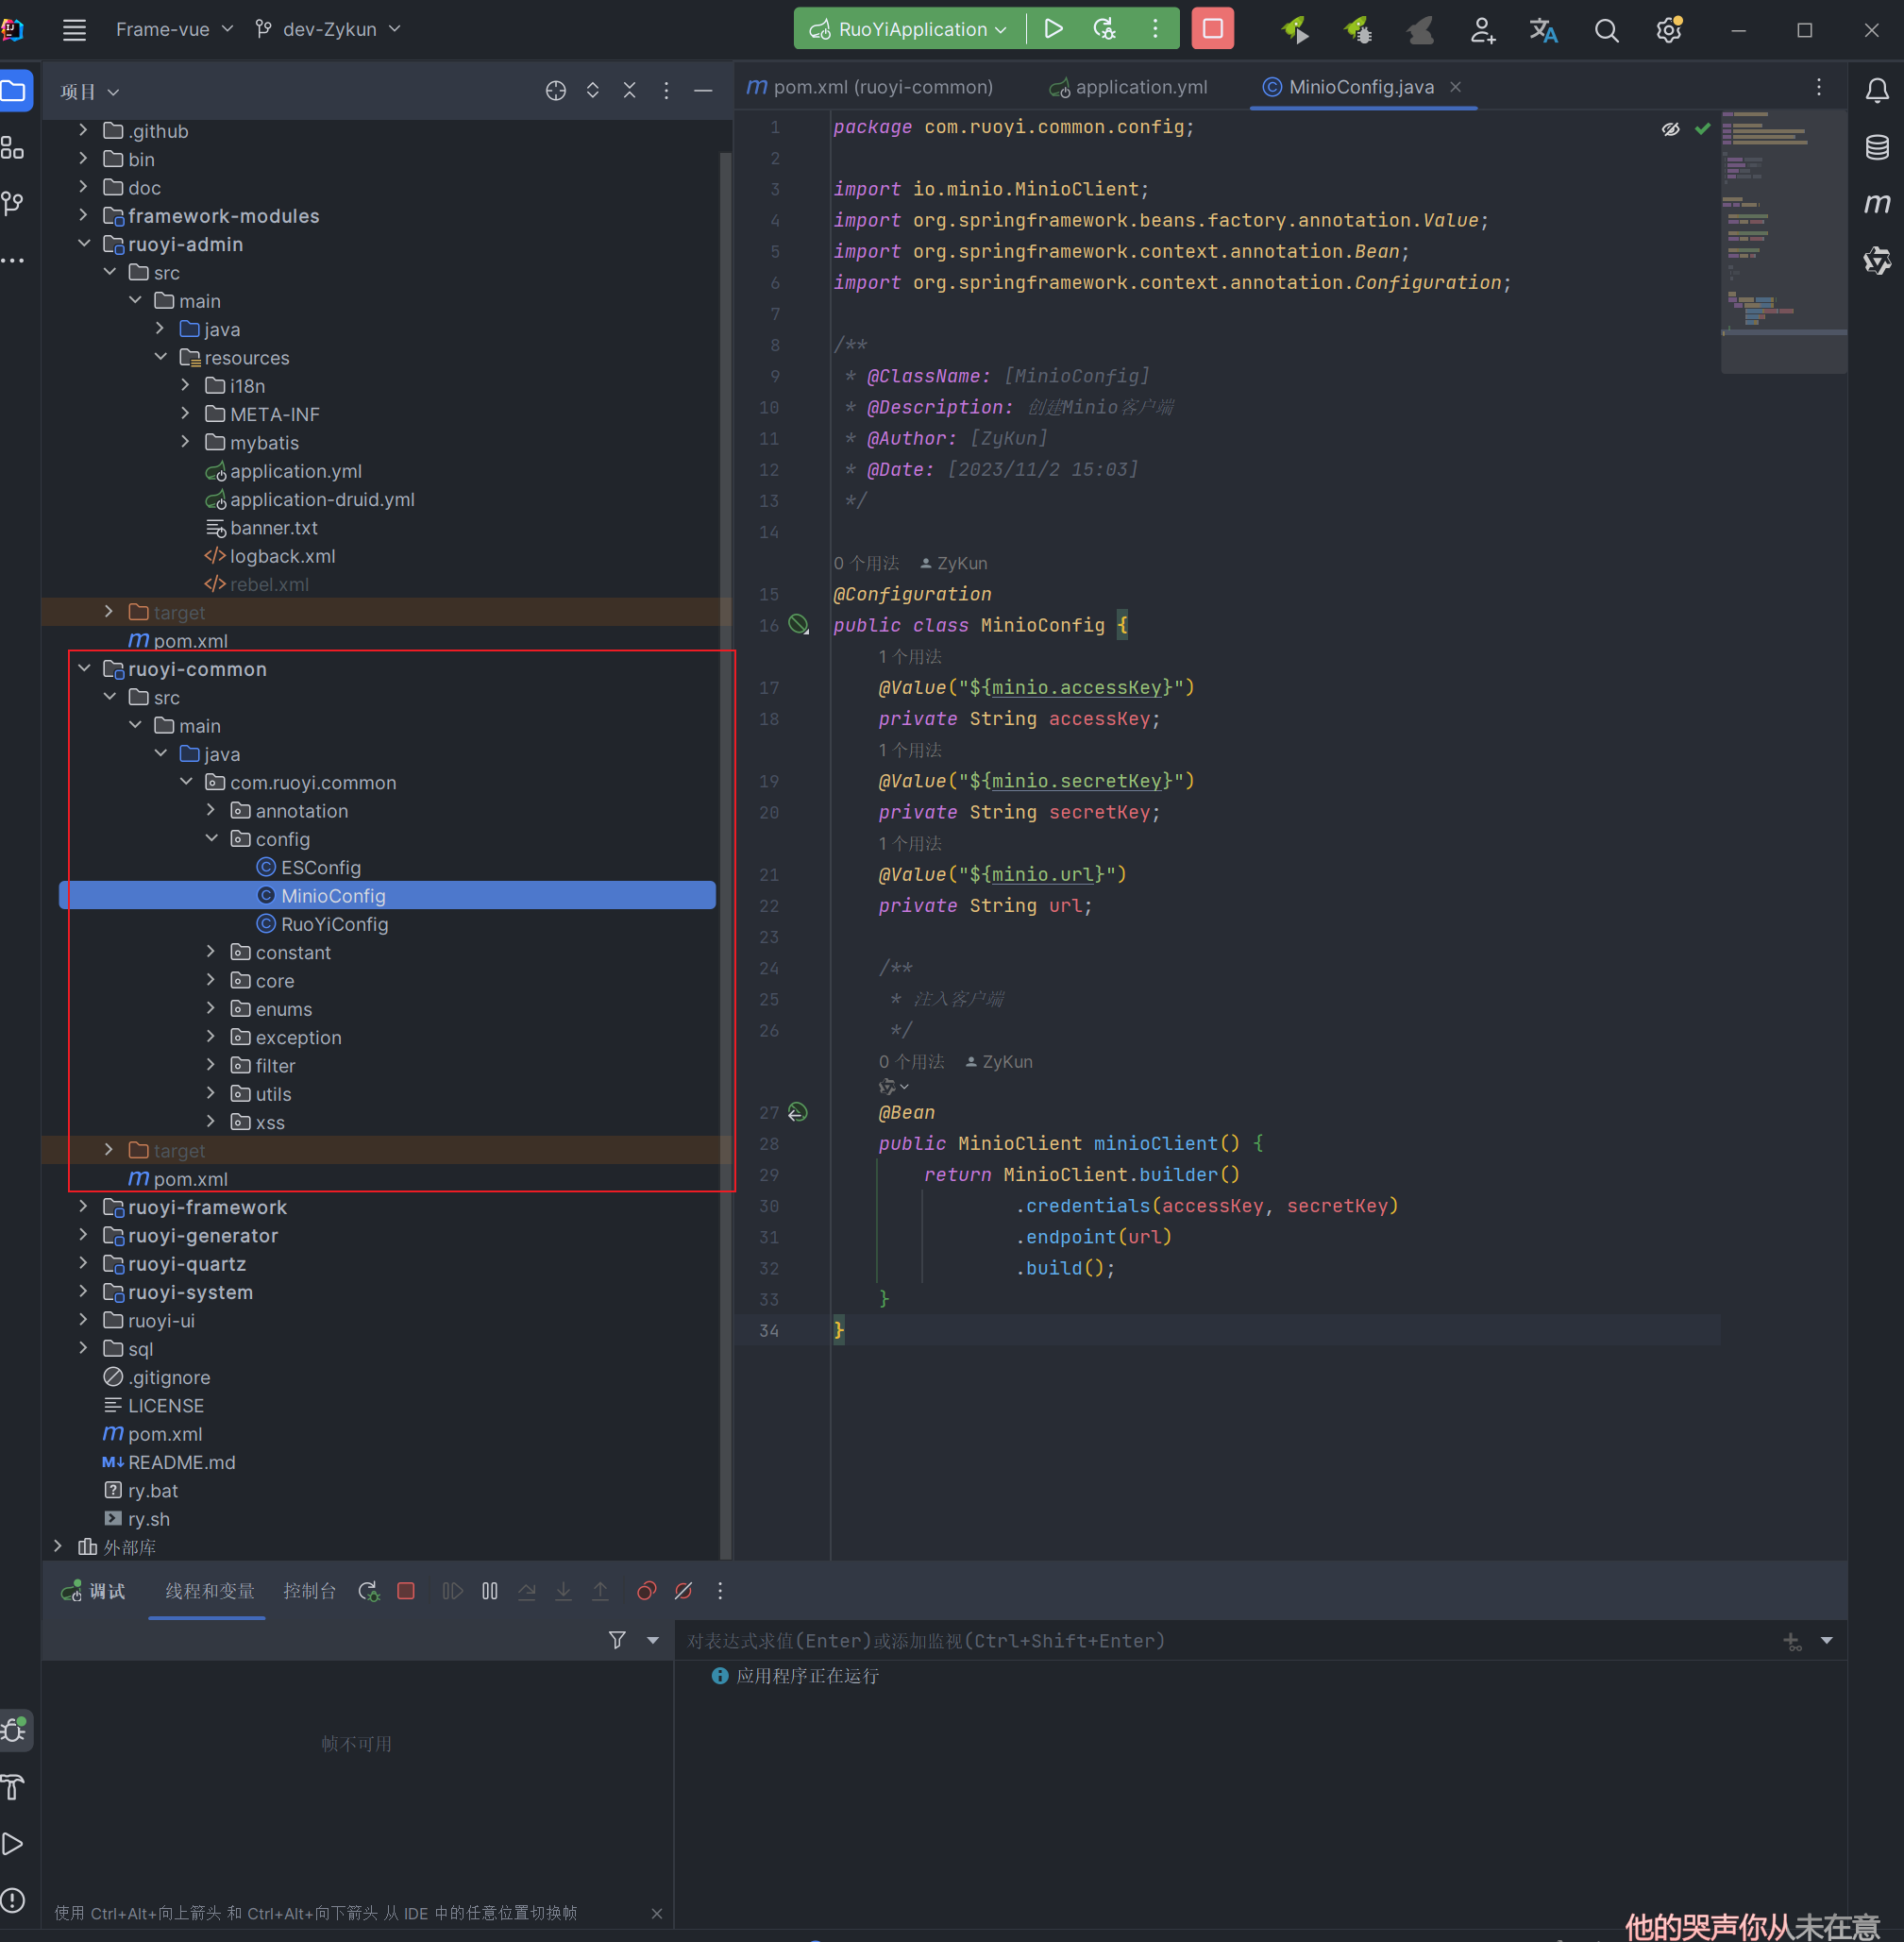
Task: Open the Run tool window
Action: coord(14,1843)
